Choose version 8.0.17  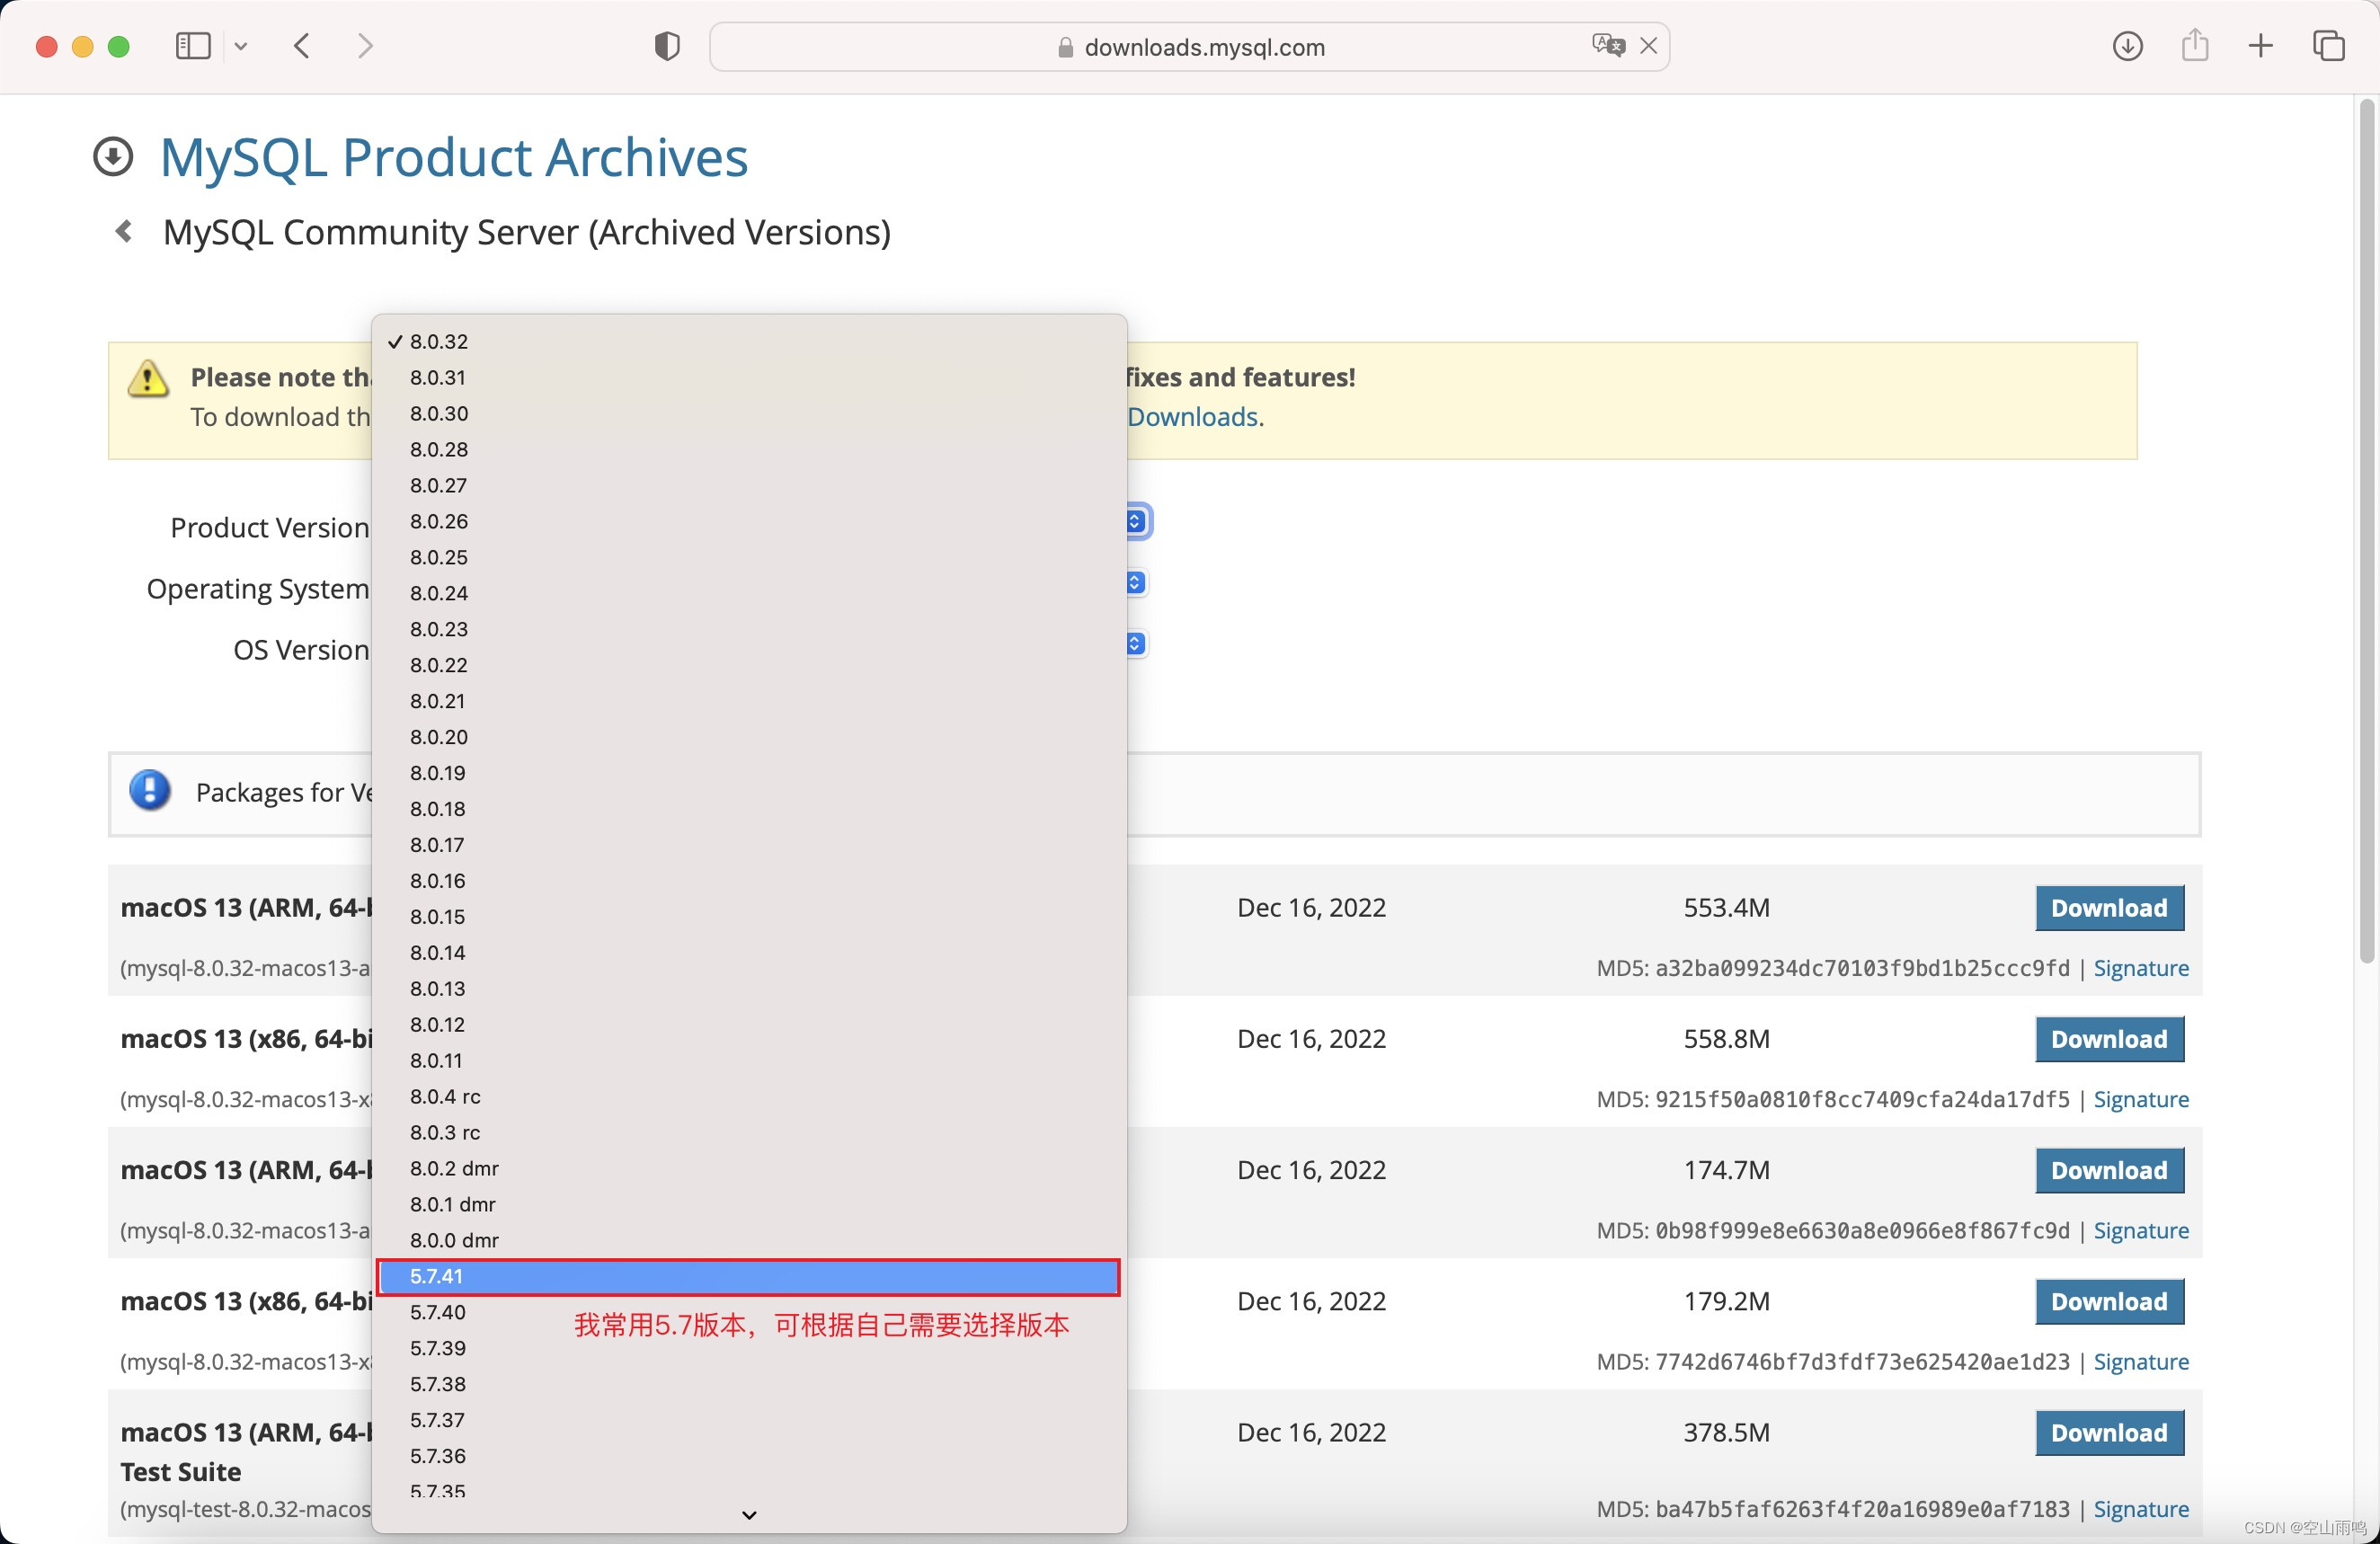[x=749, y=846]
